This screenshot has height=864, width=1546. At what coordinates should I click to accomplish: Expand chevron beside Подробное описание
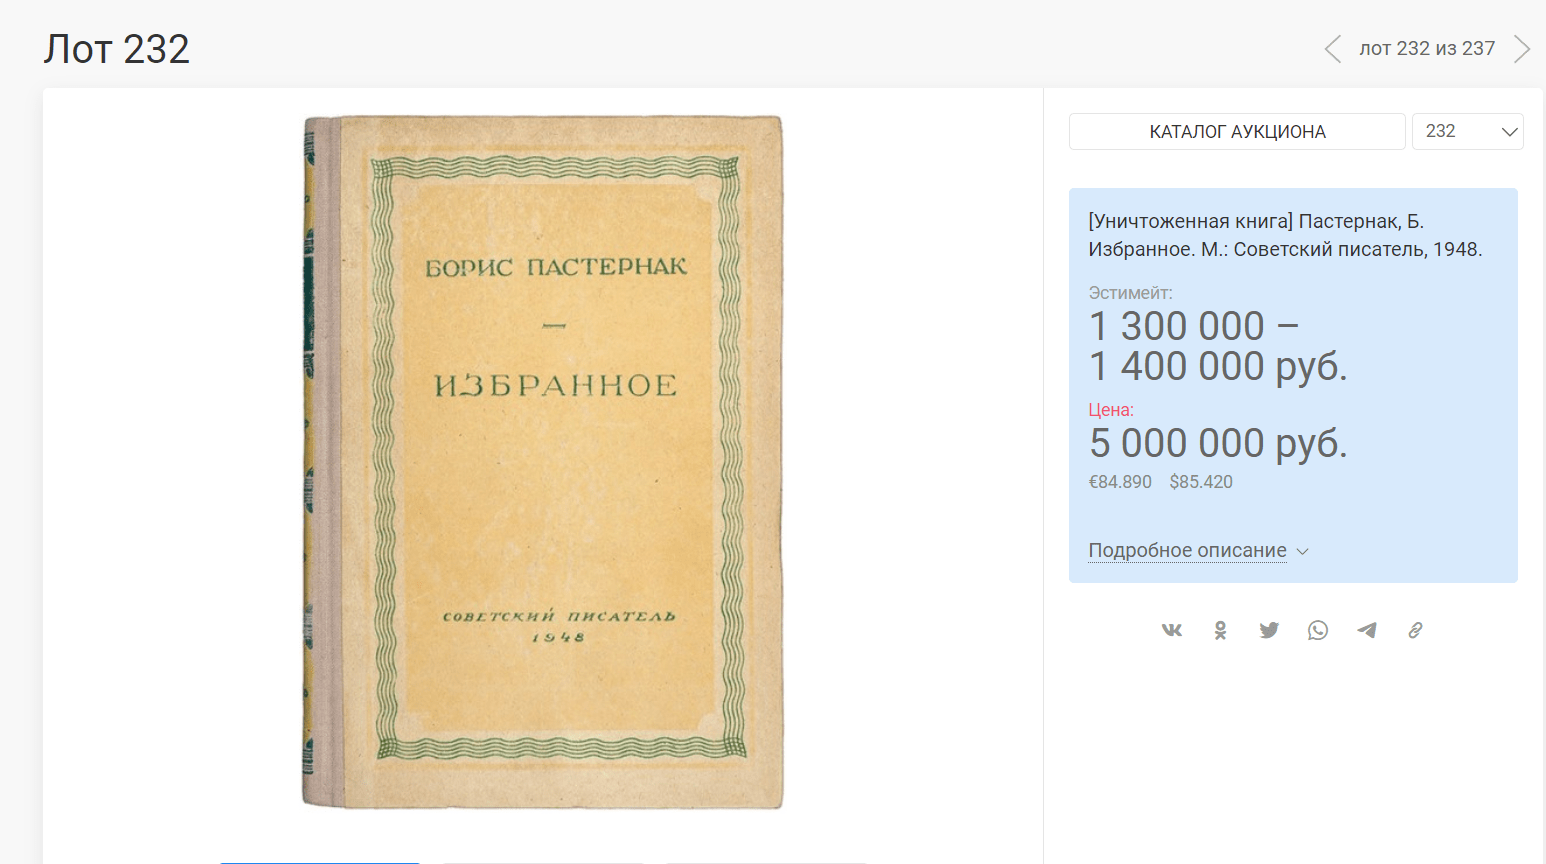click(x=1302, y=552)
